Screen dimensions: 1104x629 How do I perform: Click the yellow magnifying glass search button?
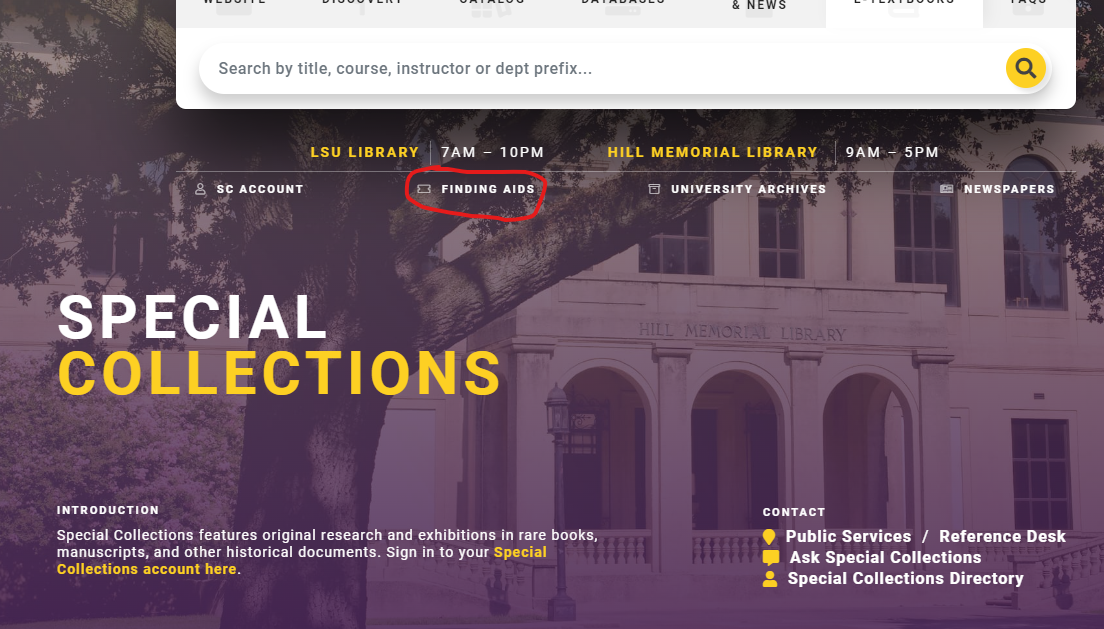[x=1025, y=68]
